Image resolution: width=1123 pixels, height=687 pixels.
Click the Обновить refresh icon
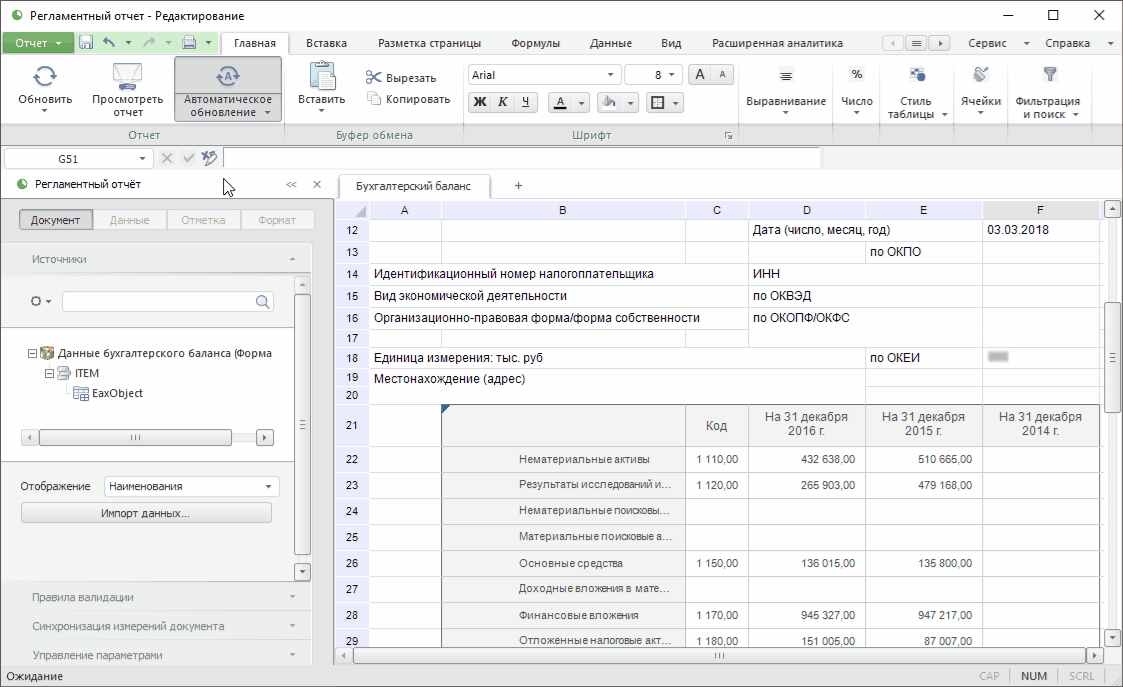45,76
